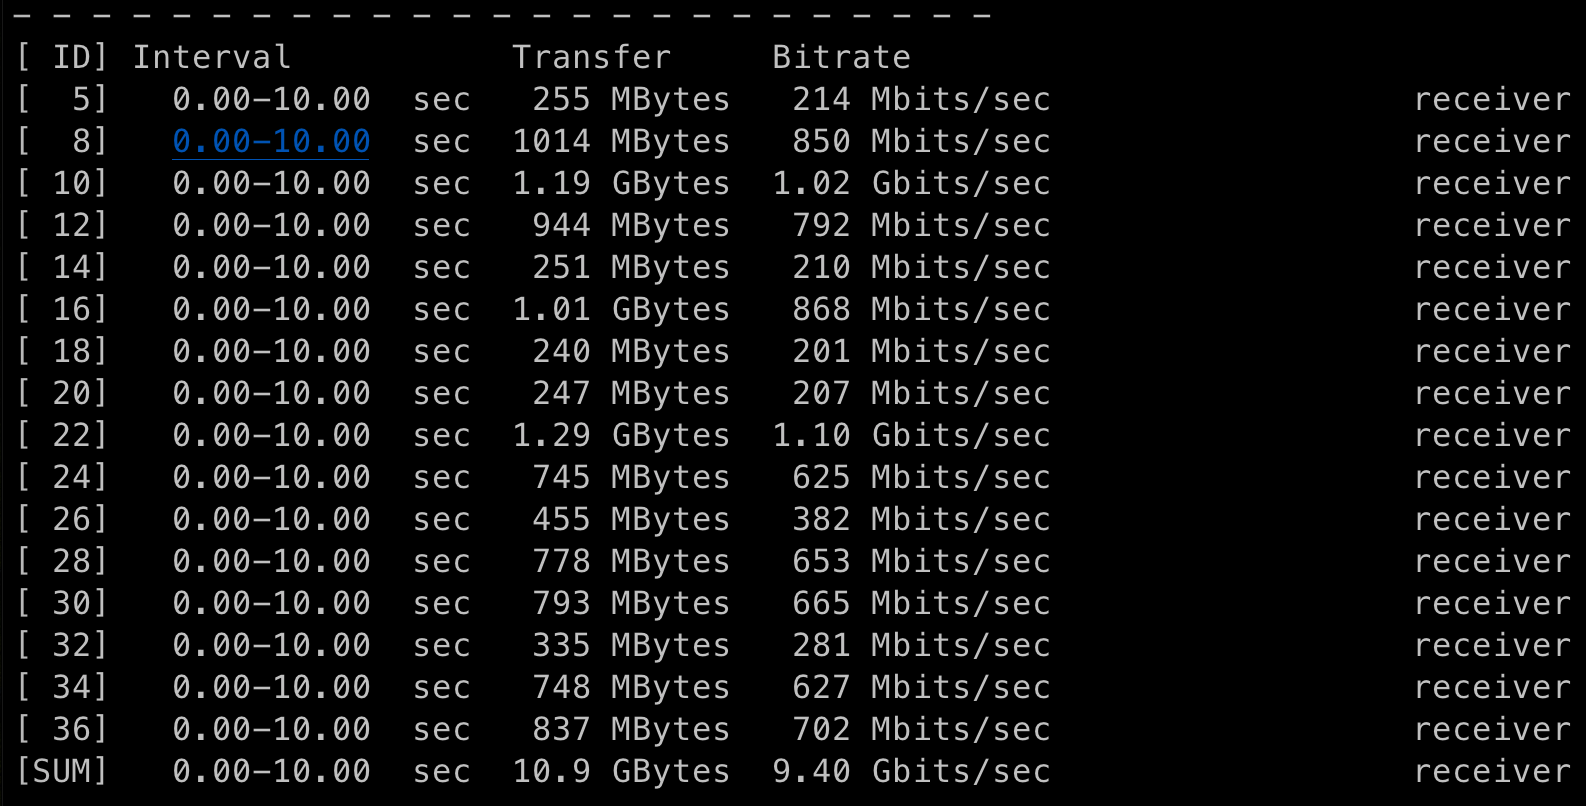This screenshot has height=806, width=1586.
Task: Click the 214 Mbits/sec bitrate value
Action: [921, 99]
